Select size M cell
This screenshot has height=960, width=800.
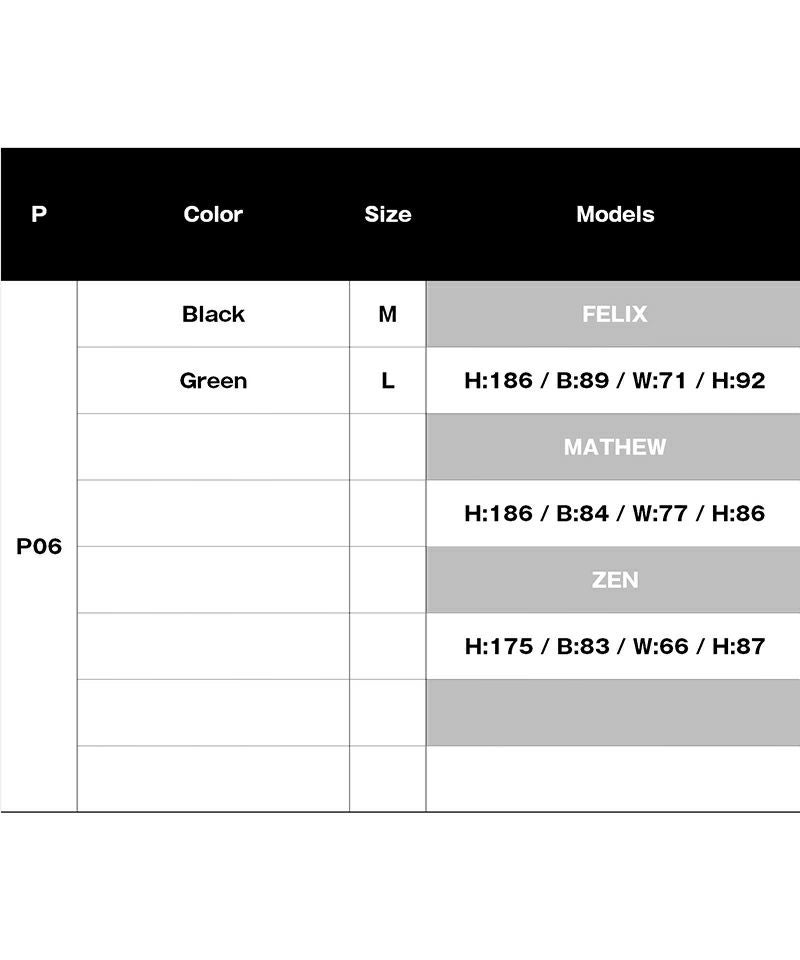point(387,314)
